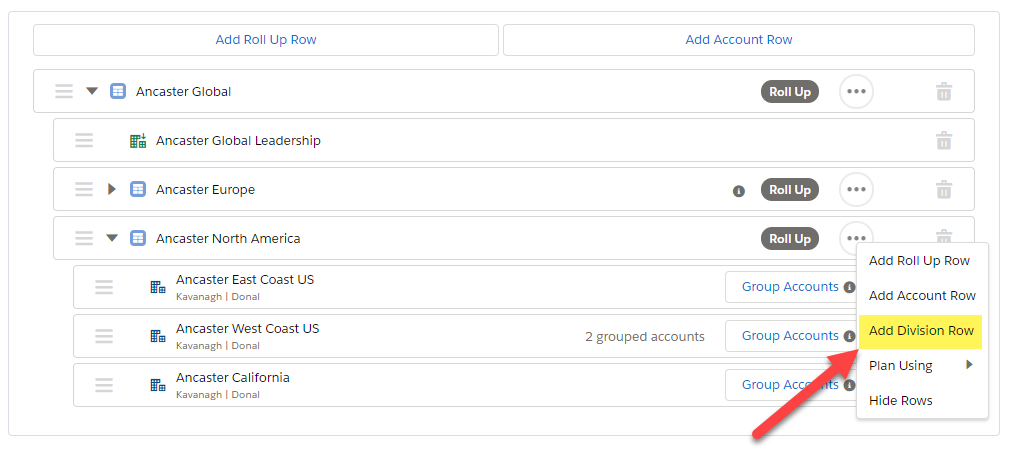Image resolution: width=1014 pixels, height=459 pixels.
Task: Click the top Add Account Row button
Action: tap(739, 40)
